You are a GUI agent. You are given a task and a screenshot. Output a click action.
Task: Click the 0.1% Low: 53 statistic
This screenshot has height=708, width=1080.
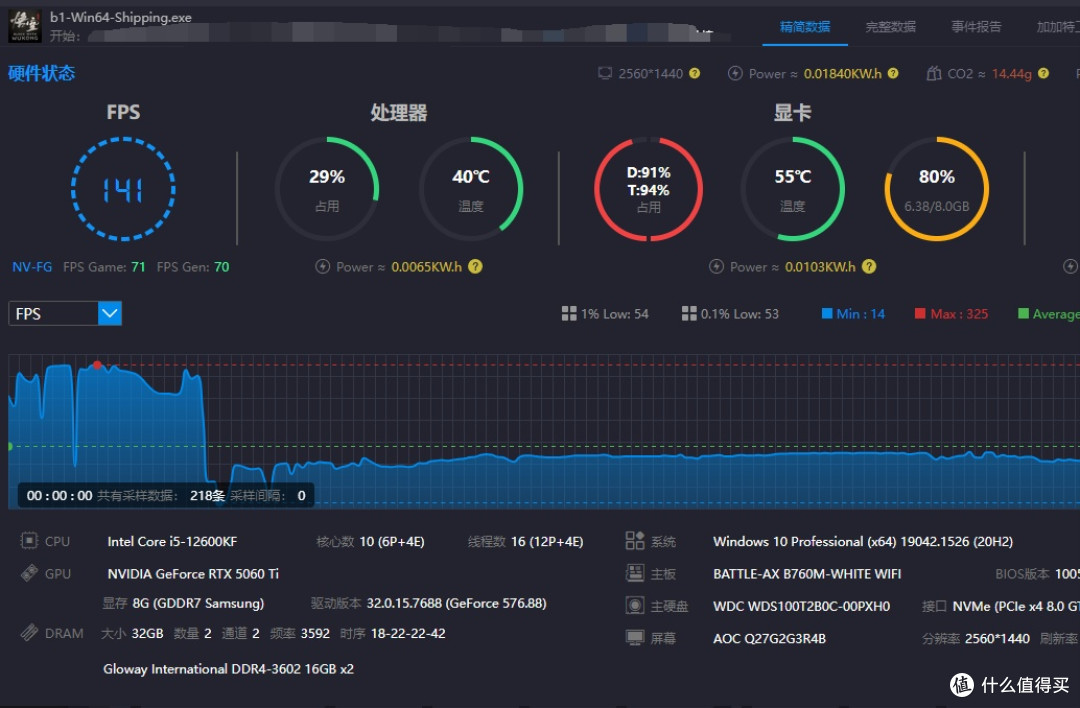(x=739, y=314)
